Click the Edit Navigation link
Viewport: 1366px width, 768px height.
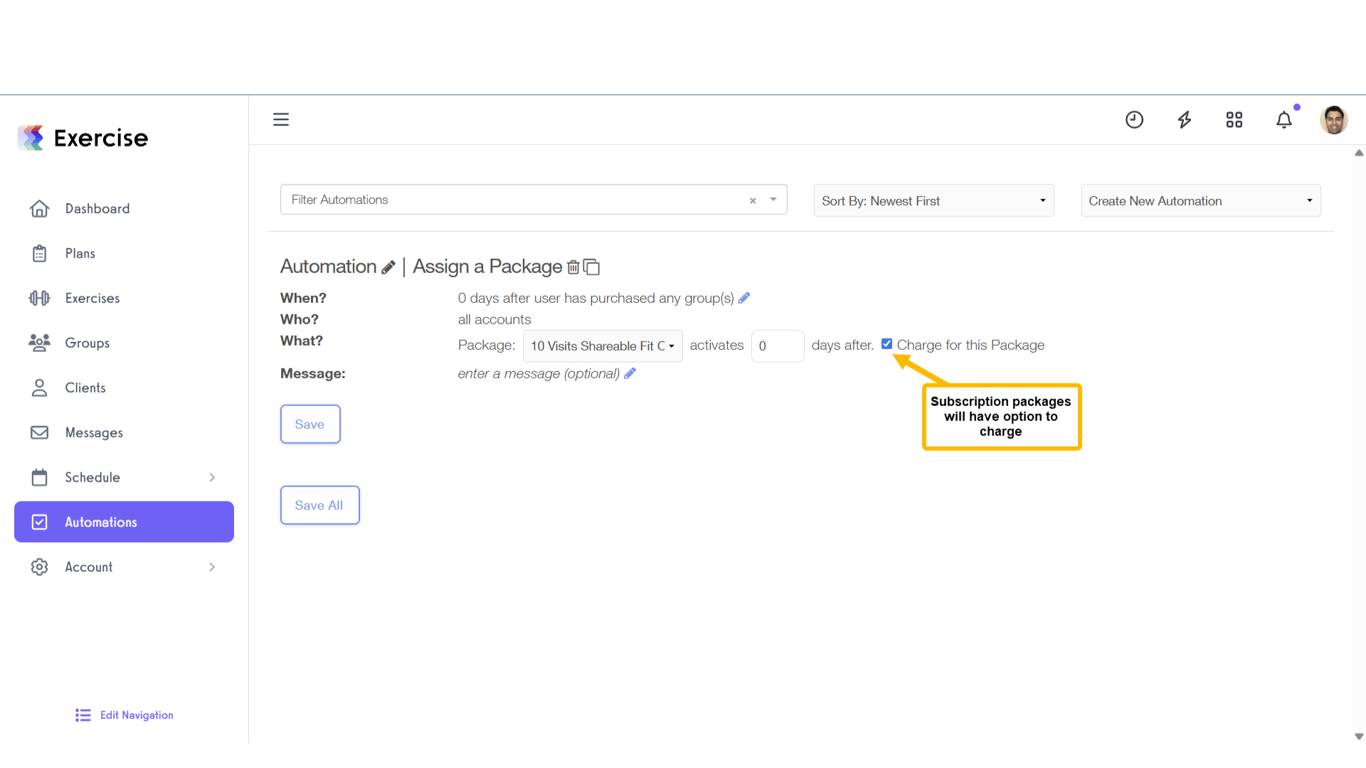136,715
